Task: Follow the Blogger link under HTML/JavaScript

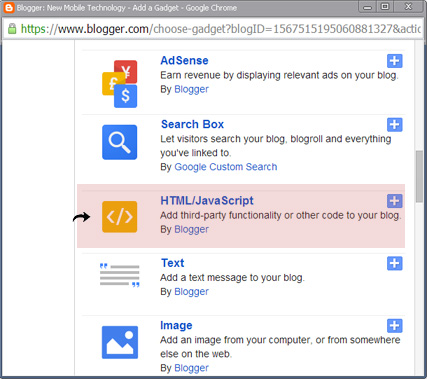Action: click(x=191, y=229)
